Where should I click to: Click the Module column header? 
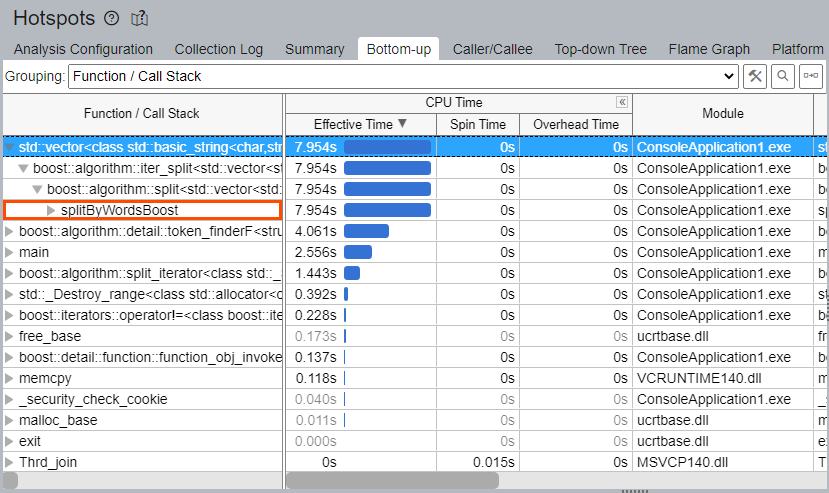point(722,113)
